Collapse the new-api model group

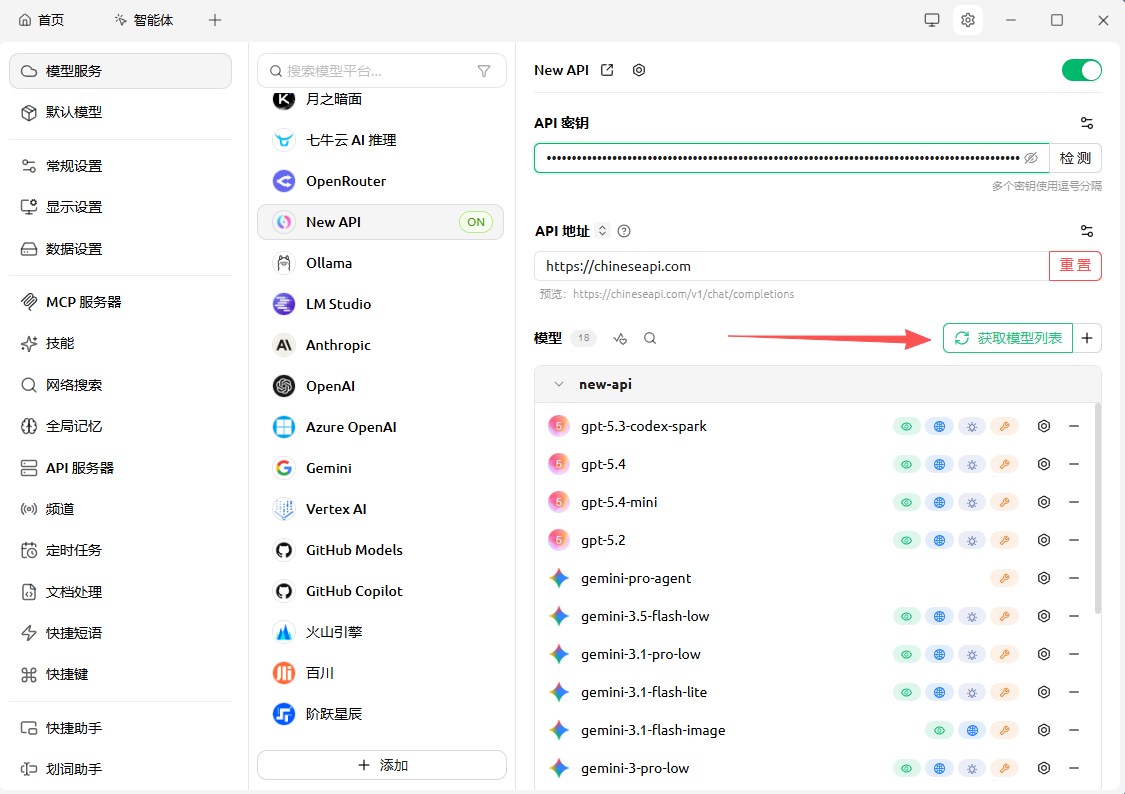559,384
